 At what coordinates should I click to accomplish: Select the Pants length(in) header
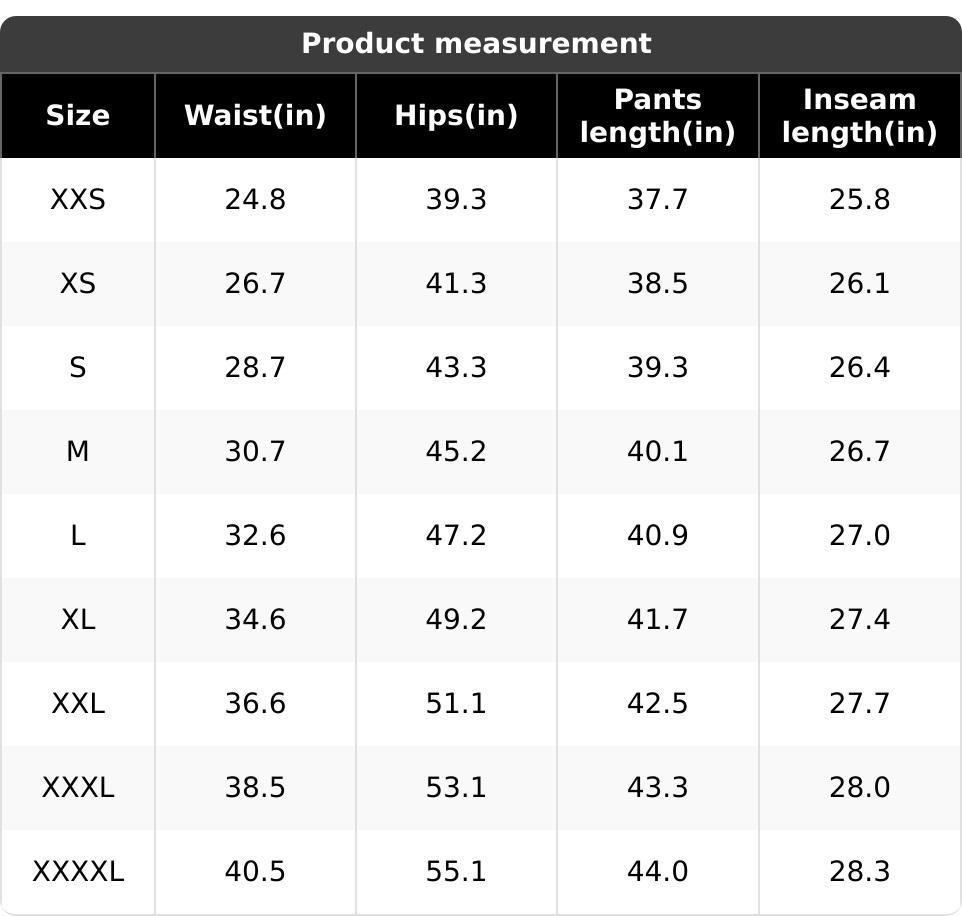tap(658, 115)
